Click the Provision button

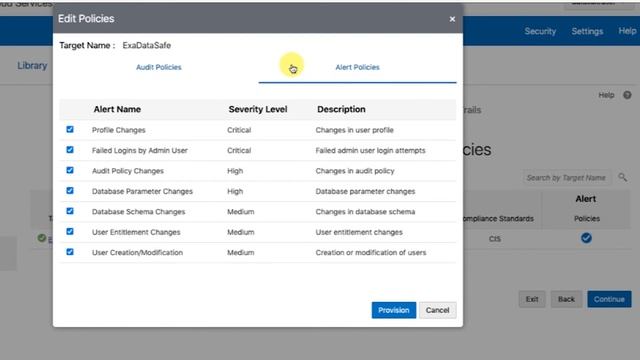point(393,310)
